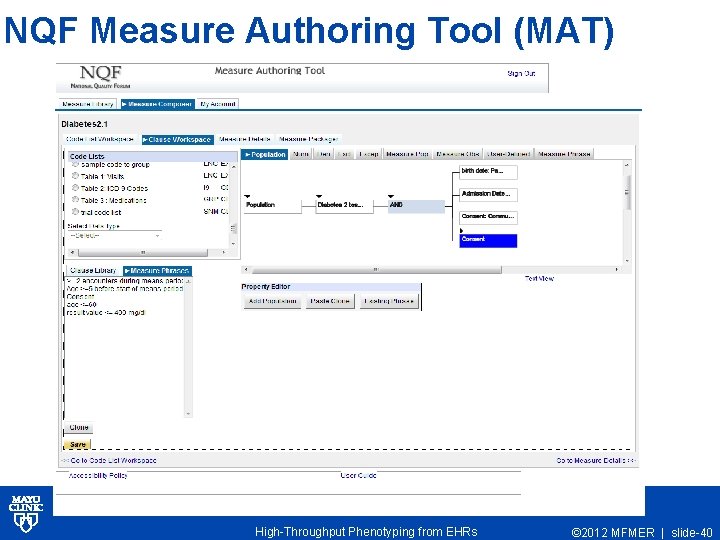Open the My Account tab
The width and height of the screenshot is (720, 540).
tap(218, 104)
